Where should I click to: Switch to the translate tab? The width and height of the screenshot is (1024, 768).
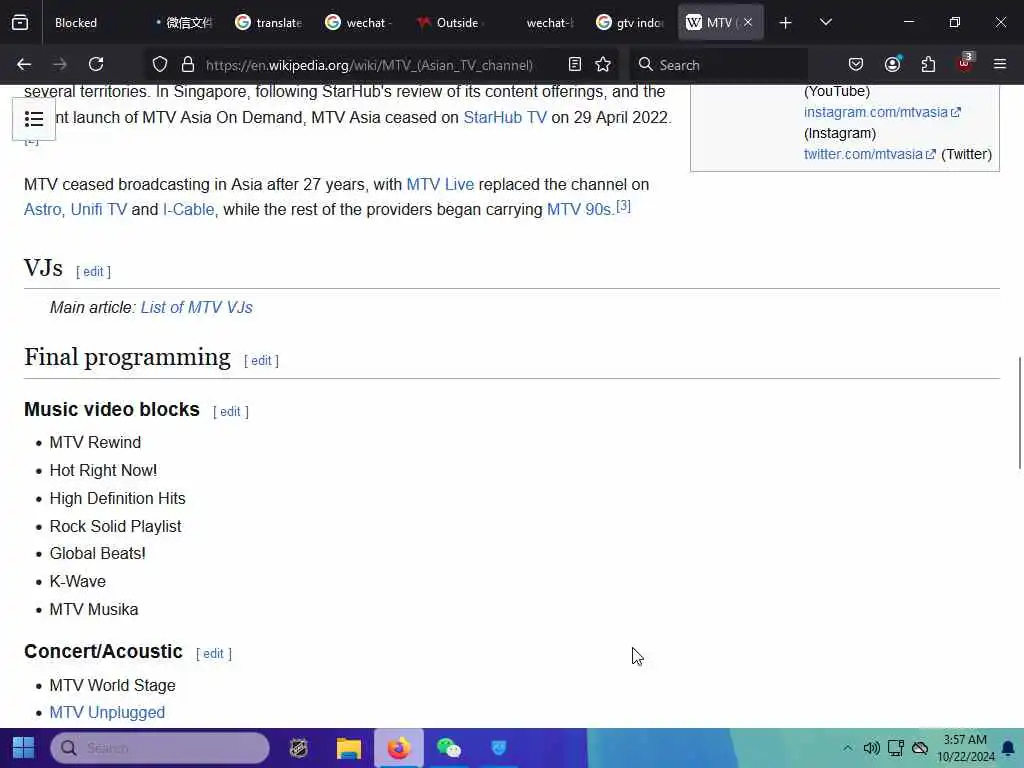(x=269, y=23)
